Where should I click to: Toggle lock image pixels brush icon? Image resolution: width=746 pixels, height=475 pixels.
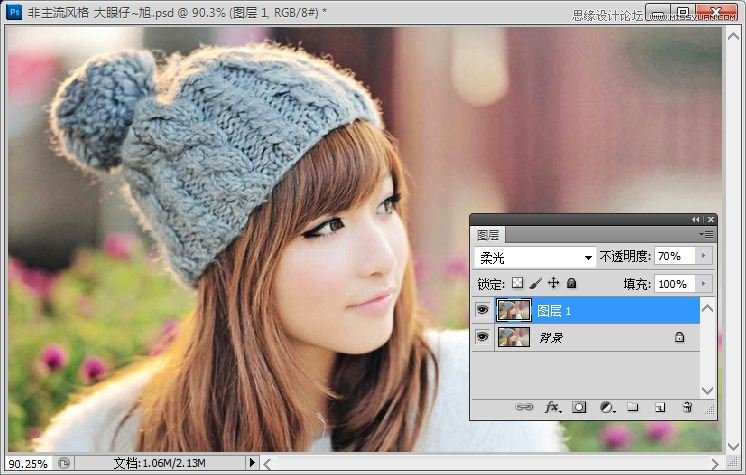(535, 284)
